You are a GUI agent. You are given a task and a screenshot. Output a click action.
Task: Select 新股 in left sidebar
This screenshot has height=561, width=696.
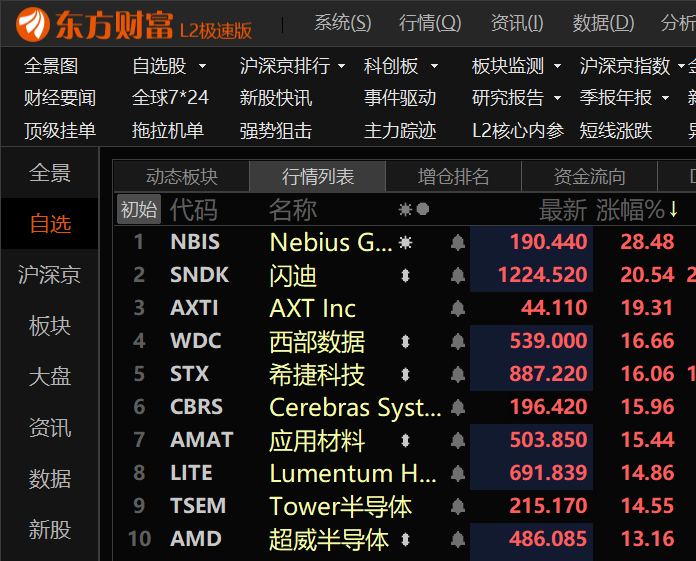point(50,530)
